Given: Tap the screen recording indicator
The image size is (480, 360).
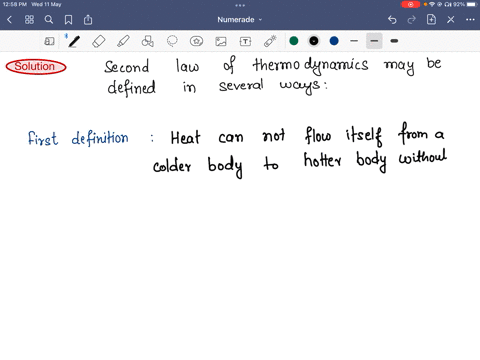Looking at the screenshot, I should pyautogui.click(x=410, y=4).
